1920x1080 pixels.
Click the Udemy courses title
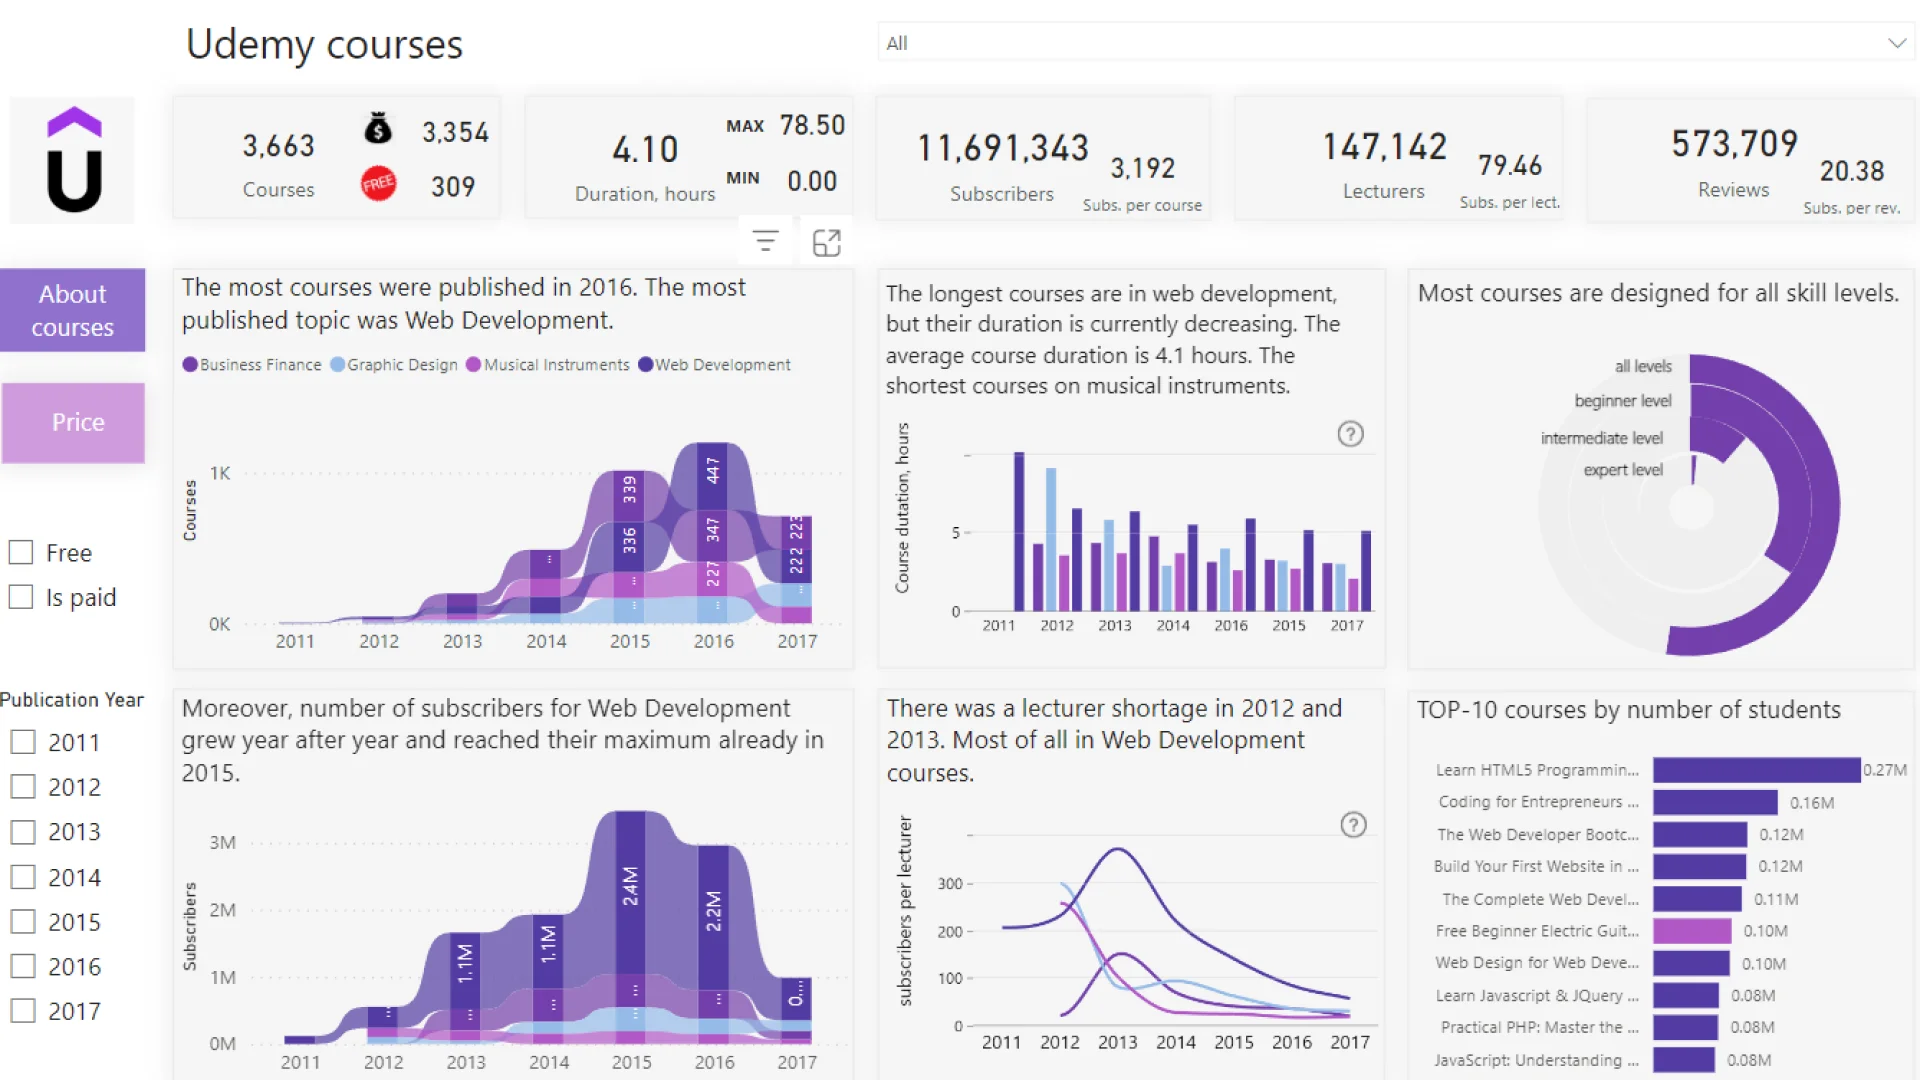coord(324,45)
